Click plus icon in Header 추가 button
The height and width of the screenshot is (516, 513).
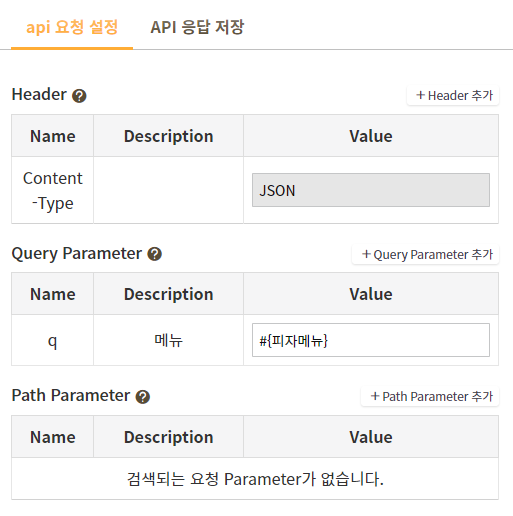point(420,95)
